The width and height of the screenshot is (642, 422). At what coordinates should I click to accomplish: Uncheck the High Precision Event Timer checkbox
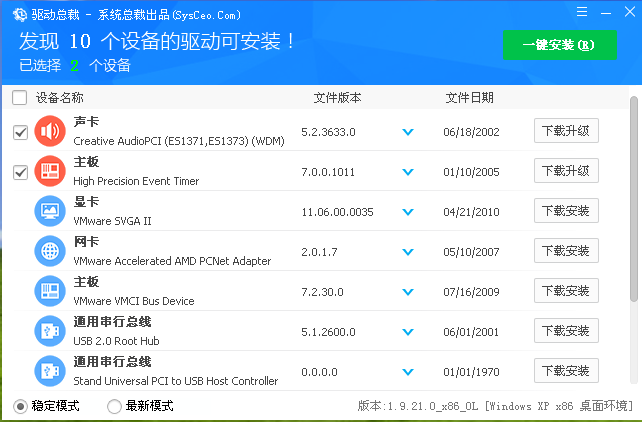(20, 173)
